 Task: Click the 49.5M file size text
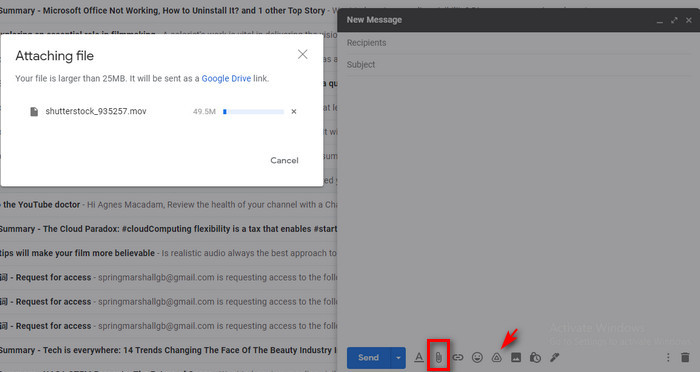click(204, 112)
